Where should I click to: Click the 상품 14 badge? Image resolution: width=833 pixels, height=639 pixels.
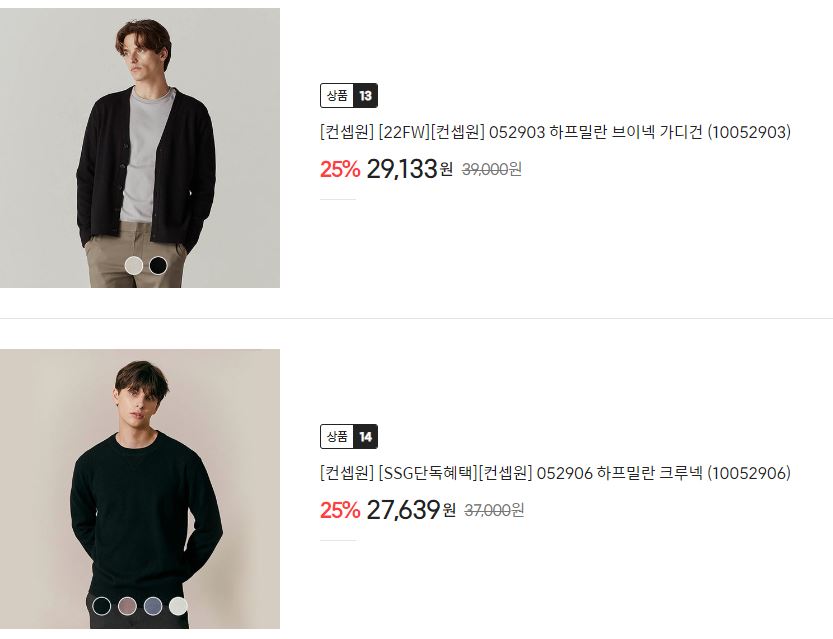pyautogui.click(x=349, y=437)
